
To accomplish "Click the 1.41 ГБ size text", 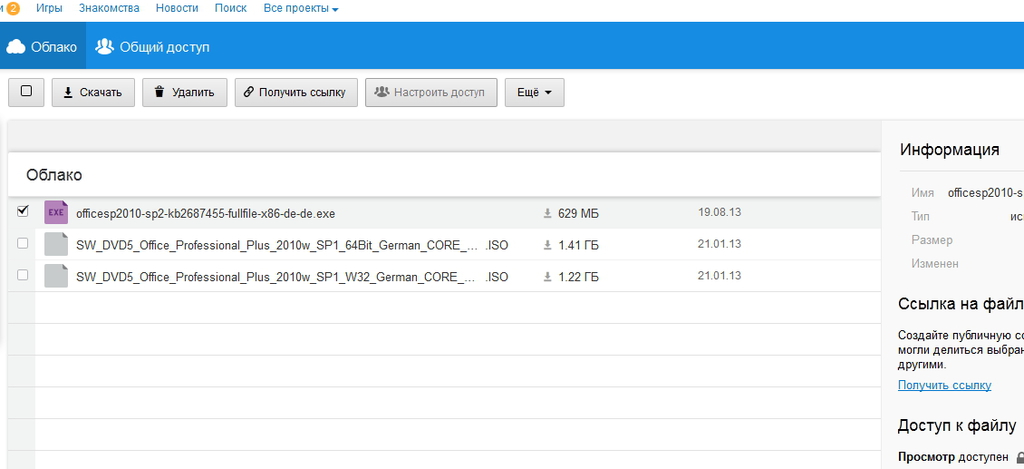I will point(578,246).
